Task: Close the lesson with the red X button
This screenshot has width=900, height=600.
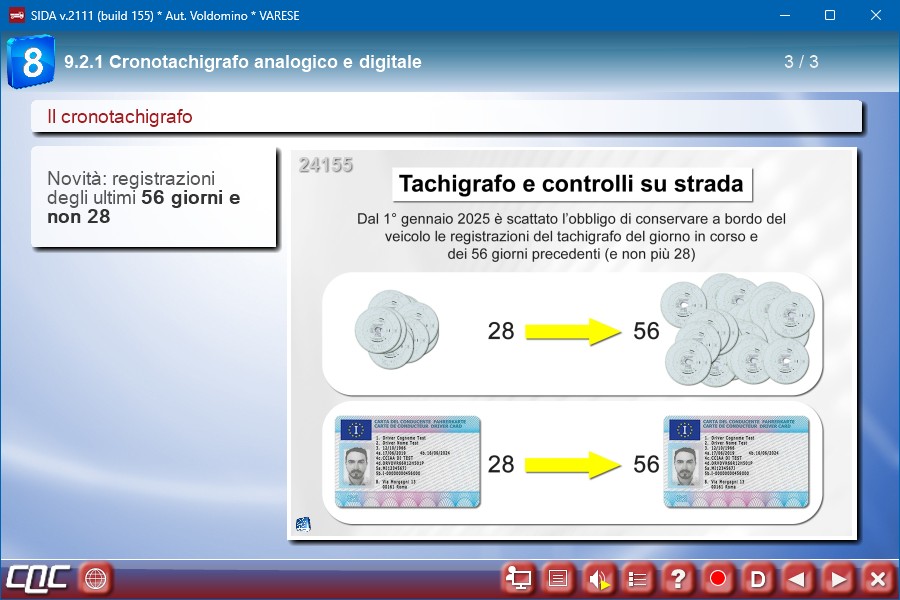Action: coord(878,578)
